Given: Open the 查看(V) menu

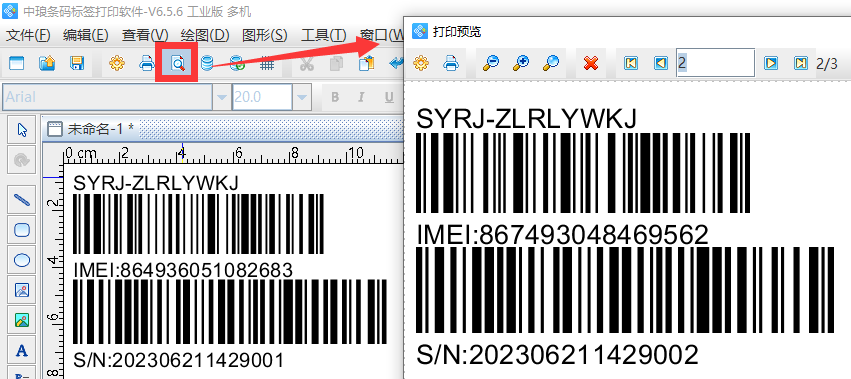Looking at the screenshot, I should [145, 35].
